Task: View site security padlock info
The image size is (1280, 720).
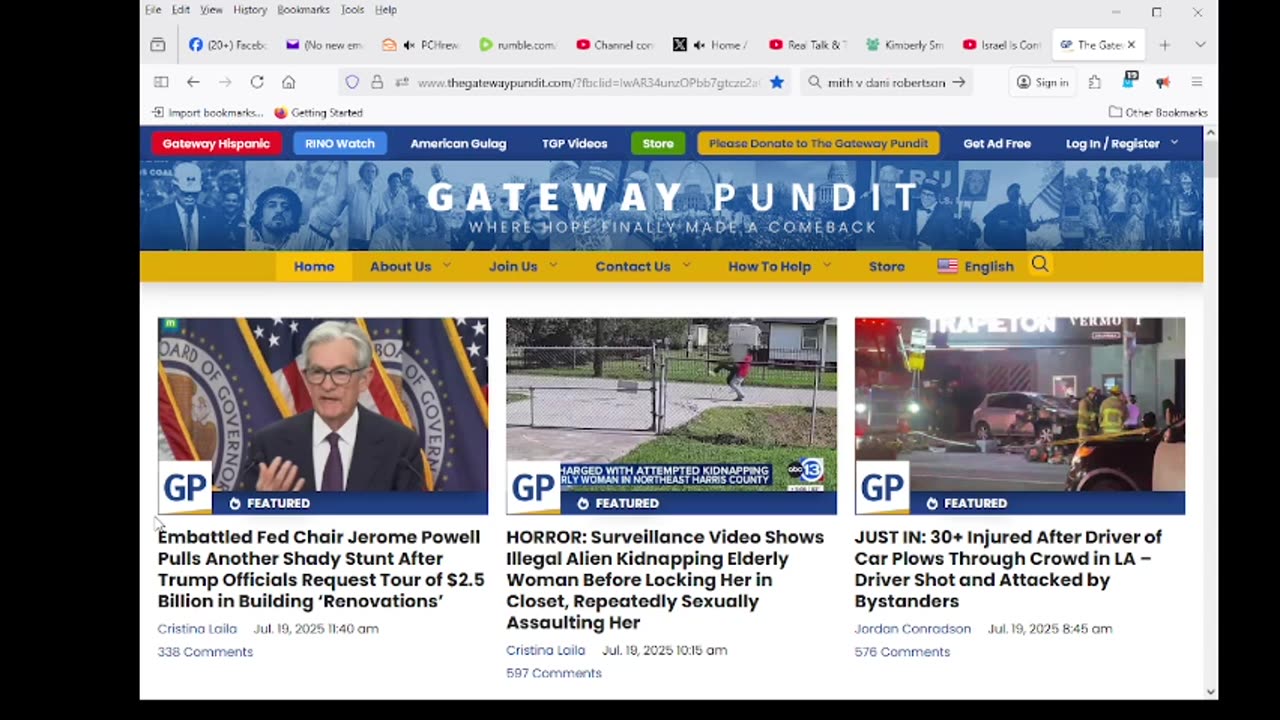Action: pos(377,82)
